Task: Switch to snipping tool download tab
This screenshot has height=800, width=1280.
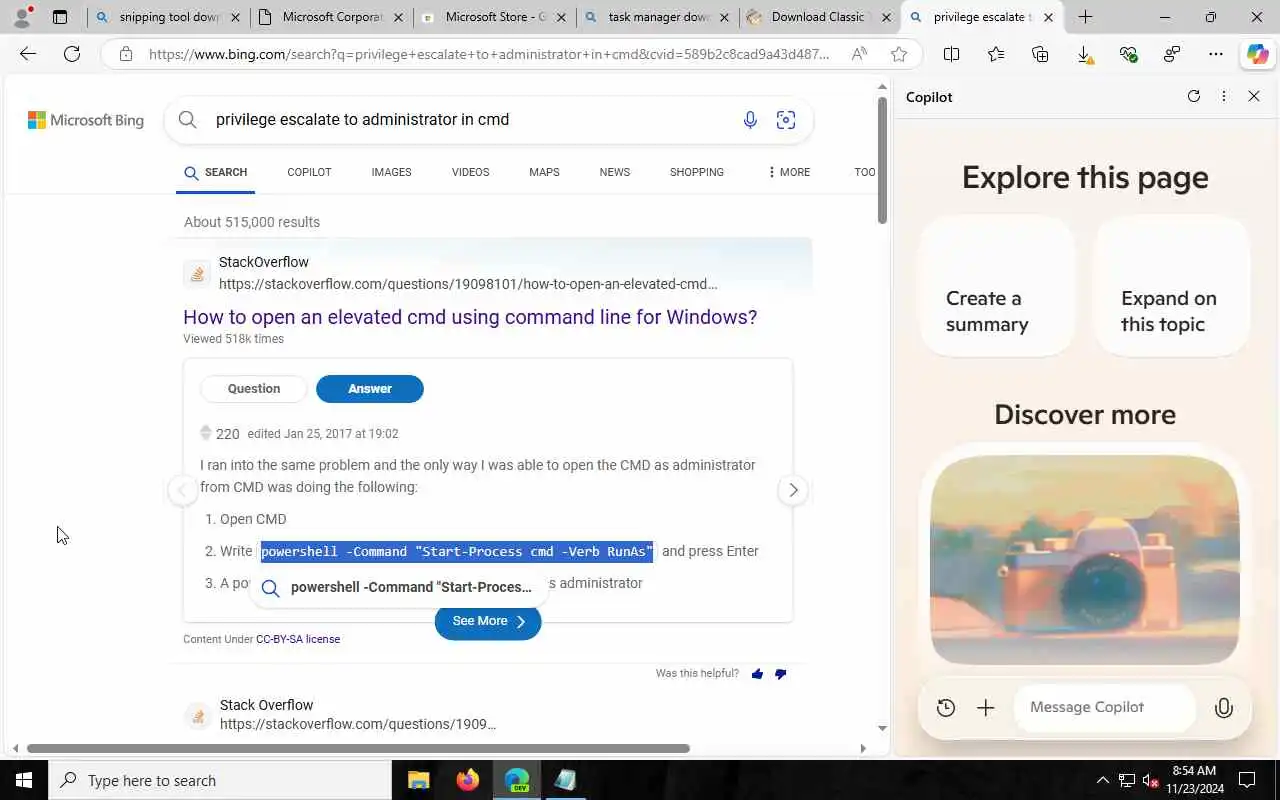Action: point(169,17)
